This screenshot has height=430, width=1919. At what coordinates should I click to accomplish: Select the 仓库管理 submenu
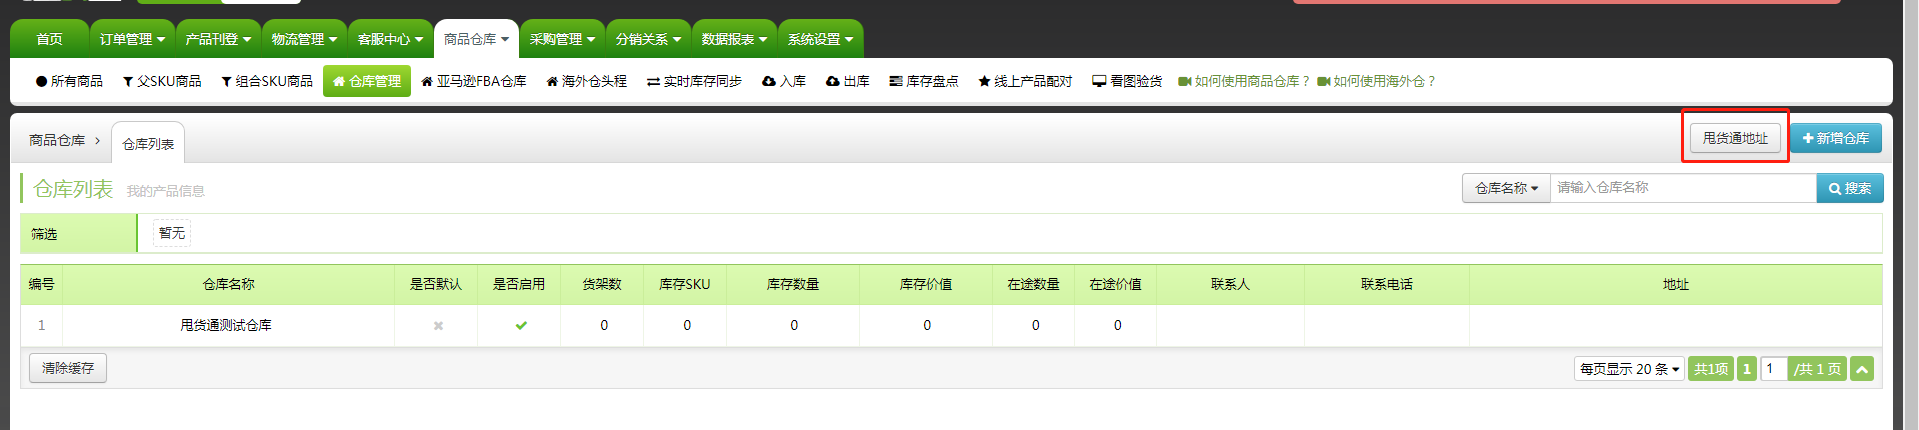pyautogui.click(x=367, y=81)
